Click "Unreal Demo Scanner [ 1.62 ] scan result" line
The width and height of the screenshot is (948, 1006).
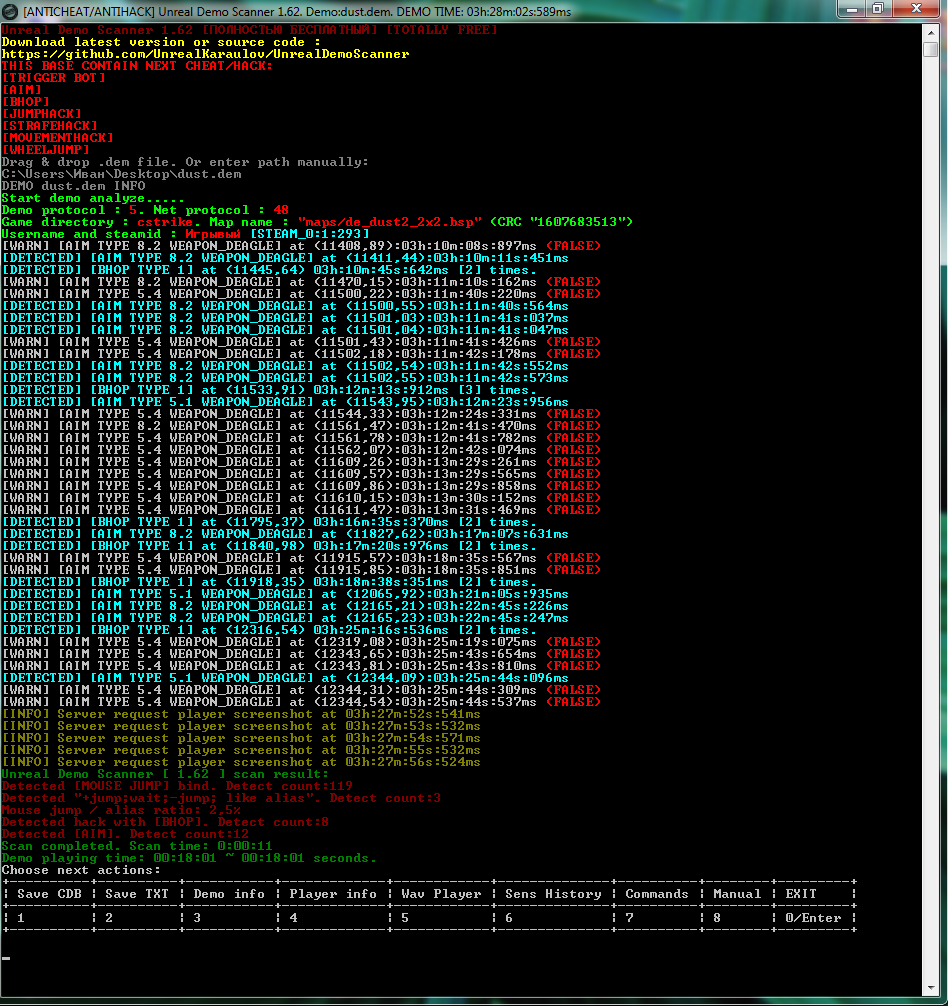165,774
